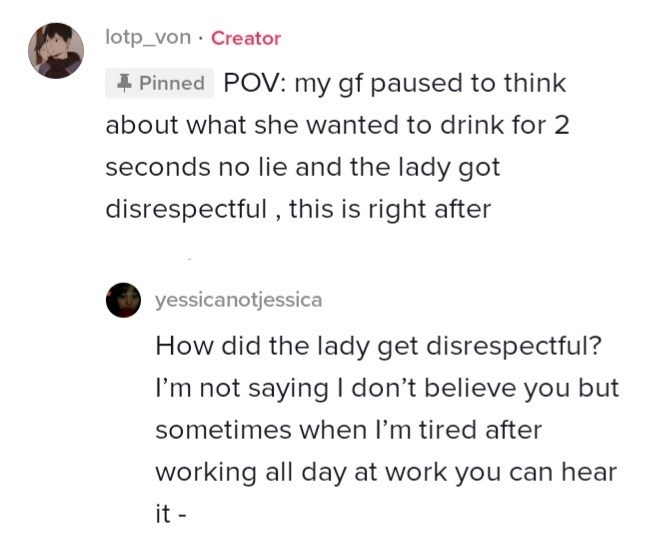Image resolution: width=662 pixels, height=537 pixels.
Task: Click the pink Creator label
Action: 246,38
